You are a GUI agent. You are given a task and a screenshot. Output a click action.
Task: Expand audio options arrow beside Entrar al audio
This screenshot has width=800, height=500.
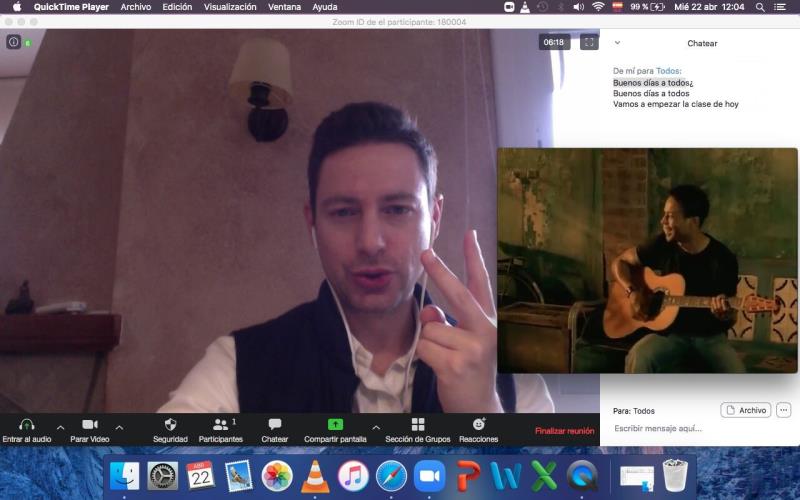(60, 427)
